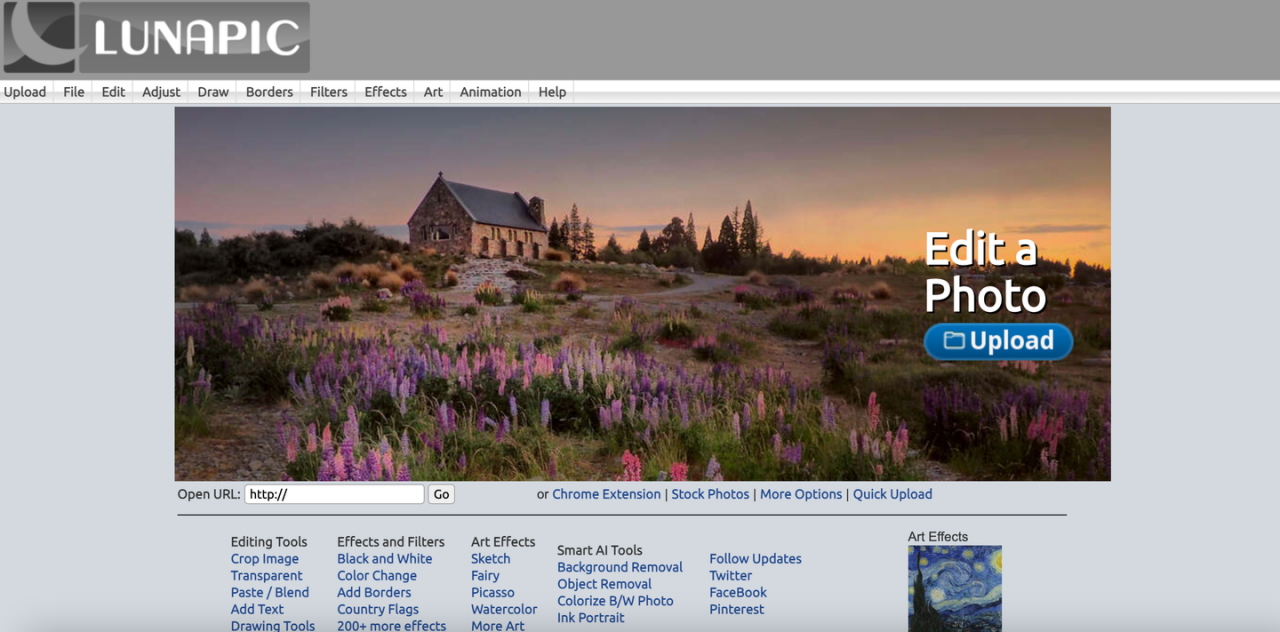Open the Background Removal AI tool
1280x632 pixels.
(x=620, y=568)
